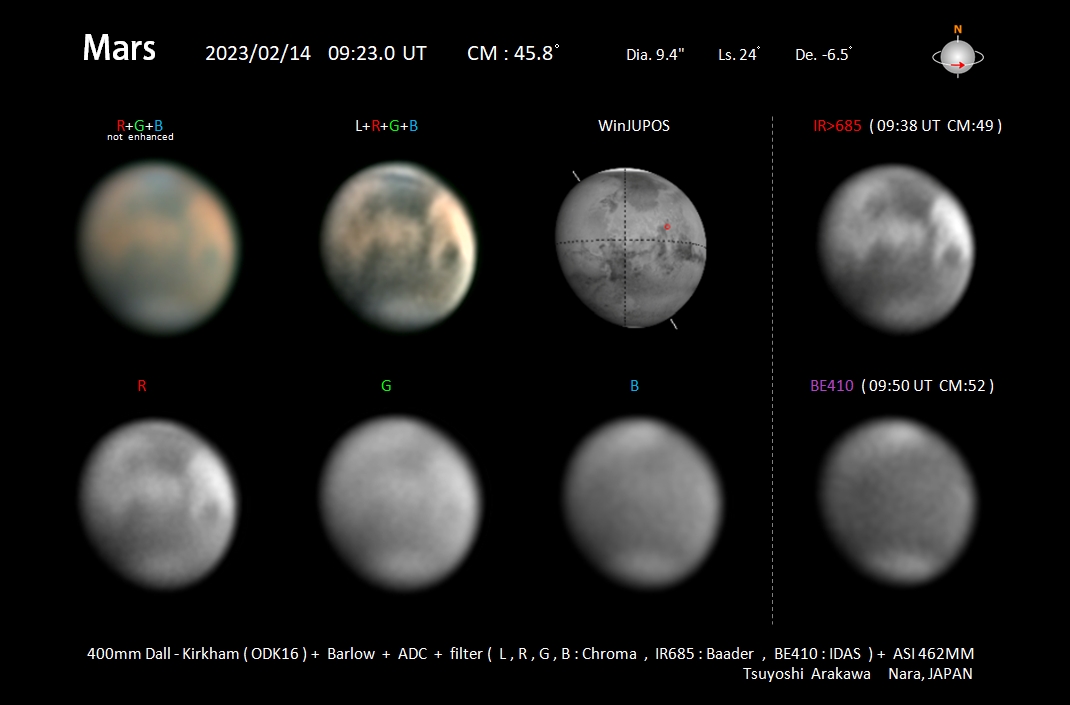Click the De. -6.5° value
Viewport: 1070px width, 705px height.
coord(823,54)
